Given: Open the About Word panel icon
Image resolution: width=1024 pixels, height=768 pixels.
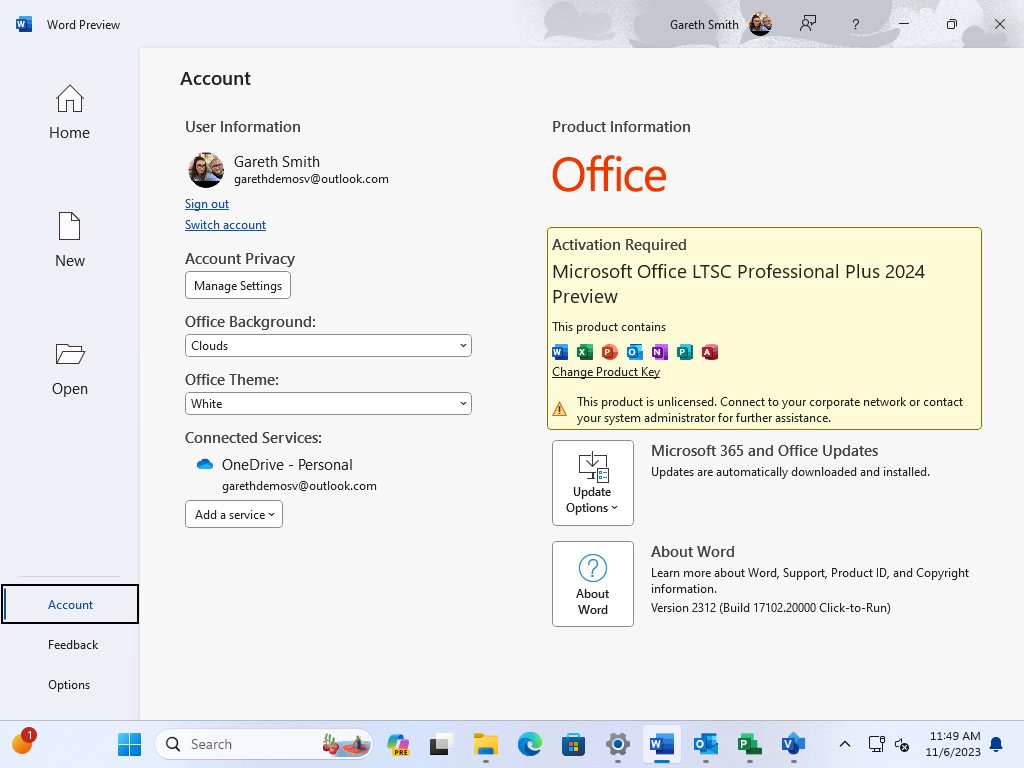Looking at the screenshot, I should 592,570.
